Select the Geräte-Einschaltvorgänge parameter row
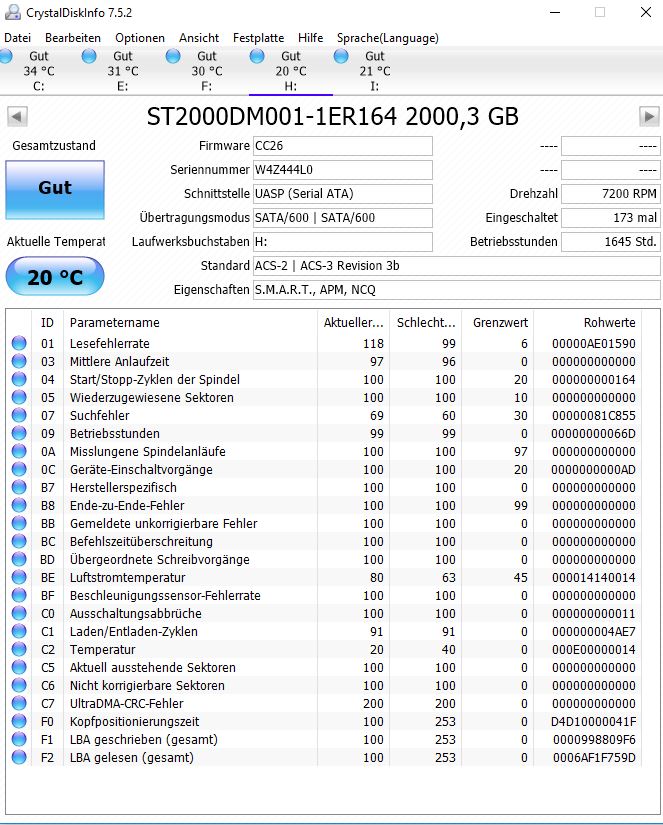The image size is (663, 825). point(324,469)
